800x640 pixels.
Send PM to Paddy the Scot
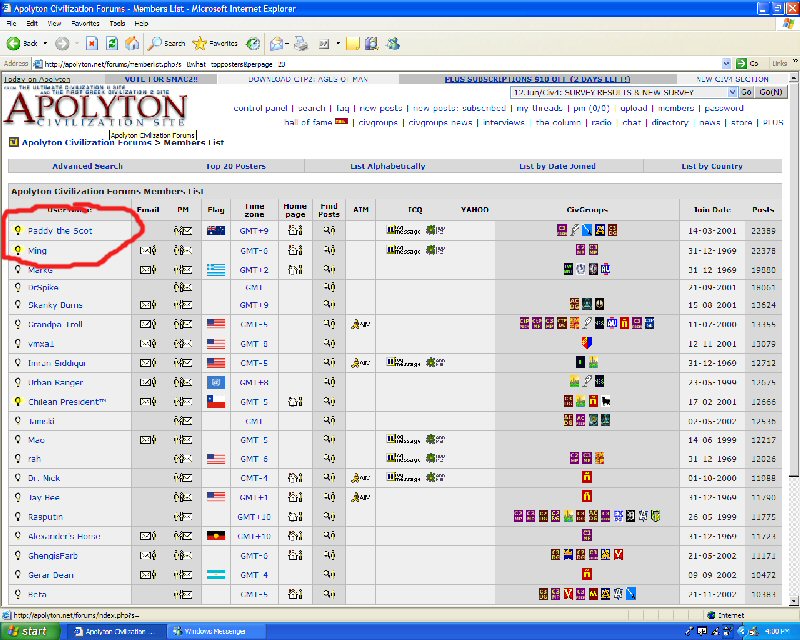click(182, 230)
